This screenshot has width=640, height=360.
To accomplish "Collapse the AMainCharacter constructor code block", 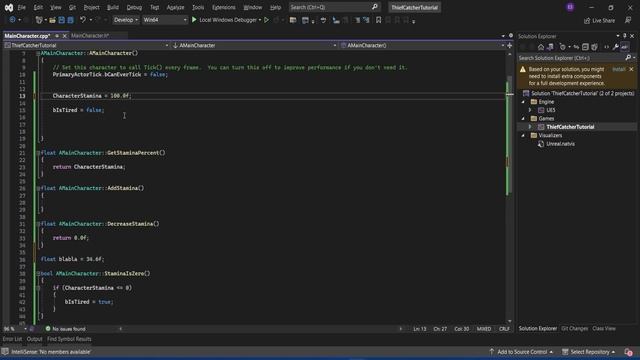I will coord(38,53).
